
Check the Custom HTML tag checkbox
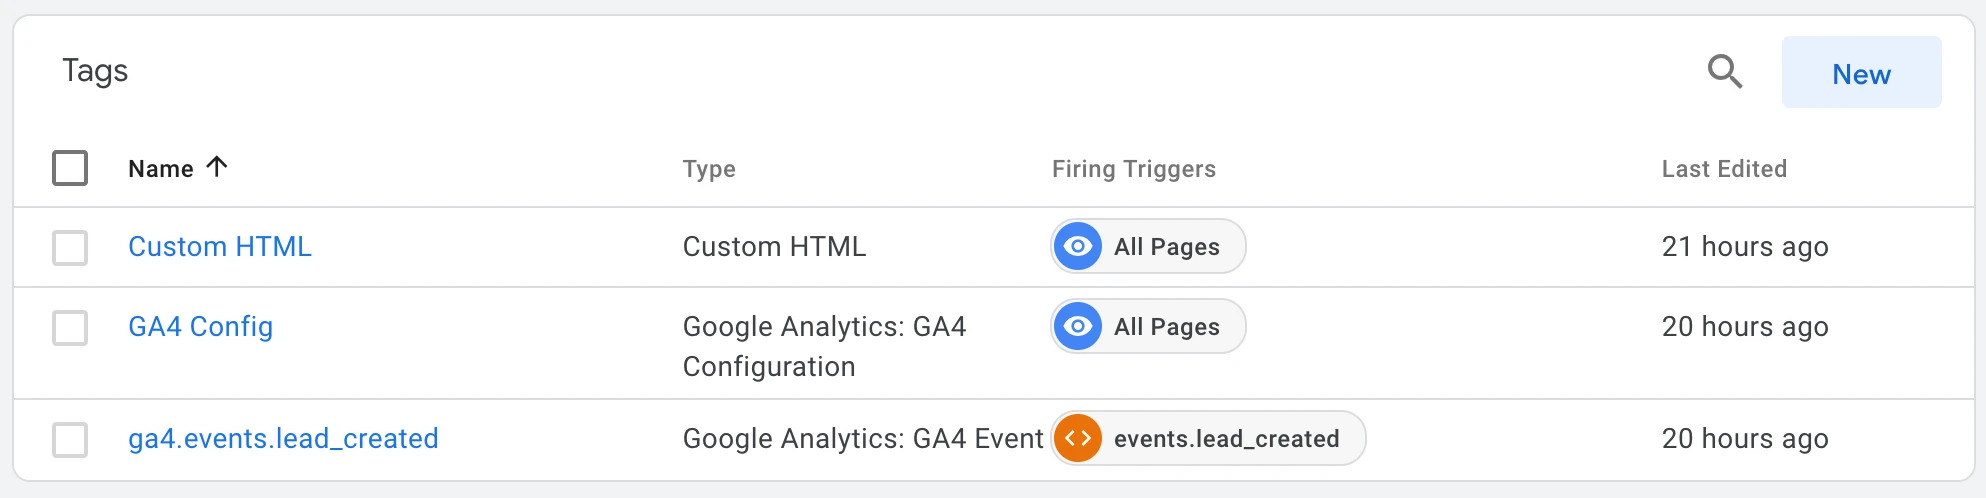coord(70,248)
